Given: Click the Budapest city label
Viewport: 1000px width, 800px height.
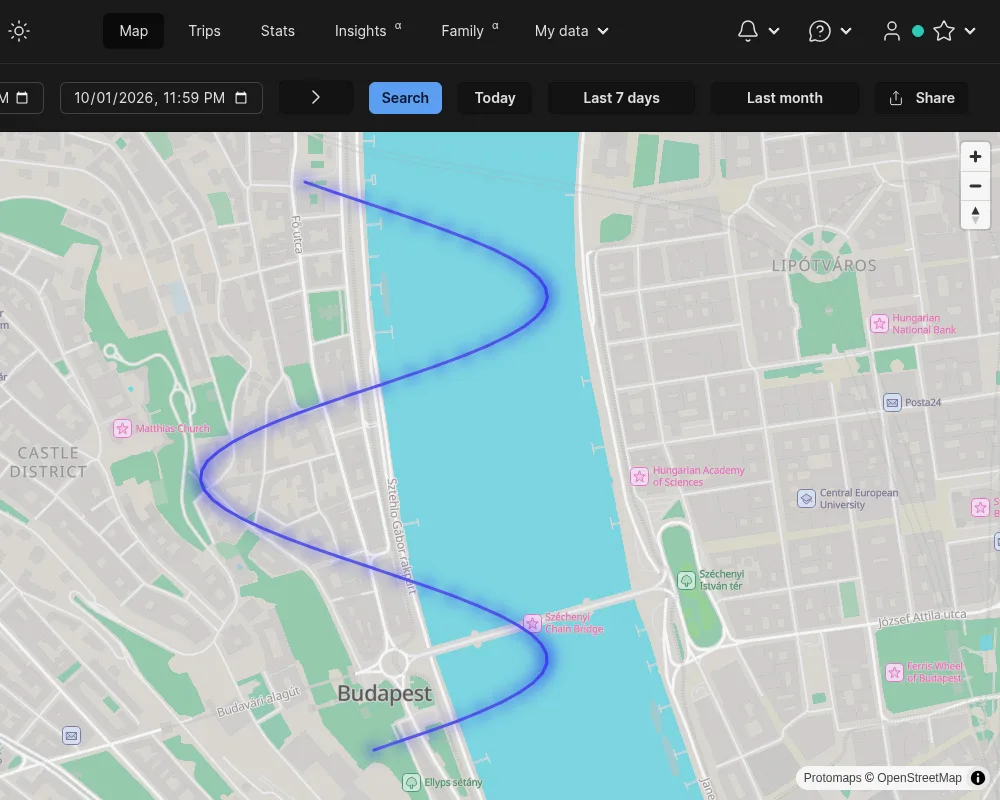Looking at the screenshot, I should pyautogui.click(x=385, y=693).
